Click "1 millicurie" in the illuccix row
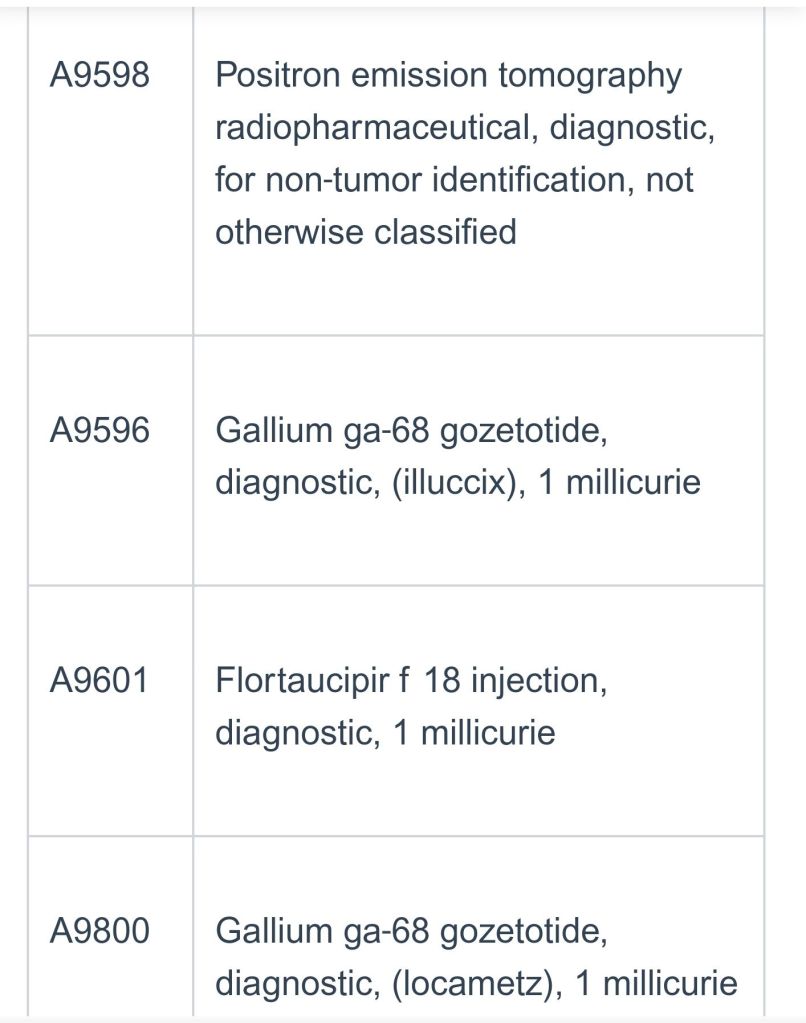 point(619,483)
